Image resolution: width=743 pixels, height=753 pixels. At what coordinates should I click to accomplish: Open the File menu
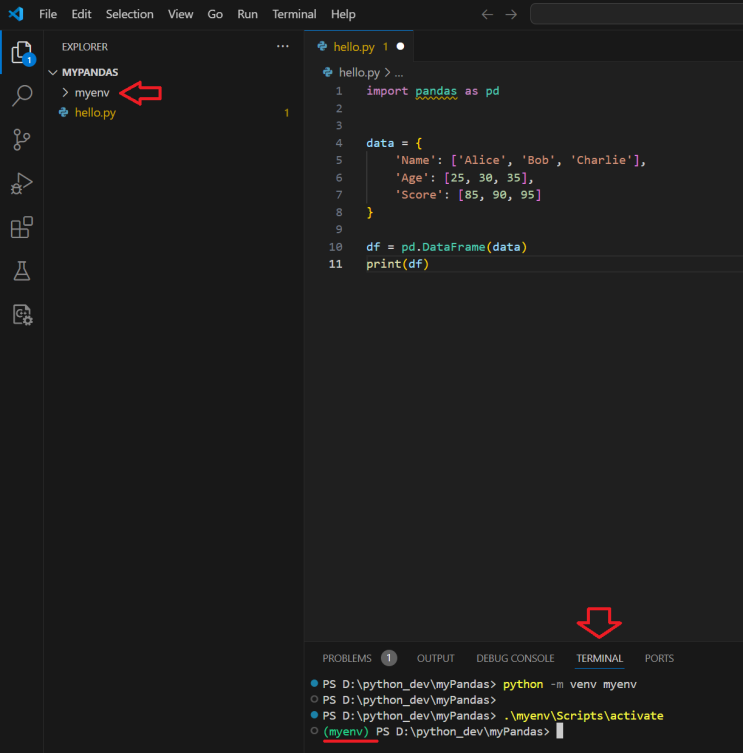coord(48,14)
